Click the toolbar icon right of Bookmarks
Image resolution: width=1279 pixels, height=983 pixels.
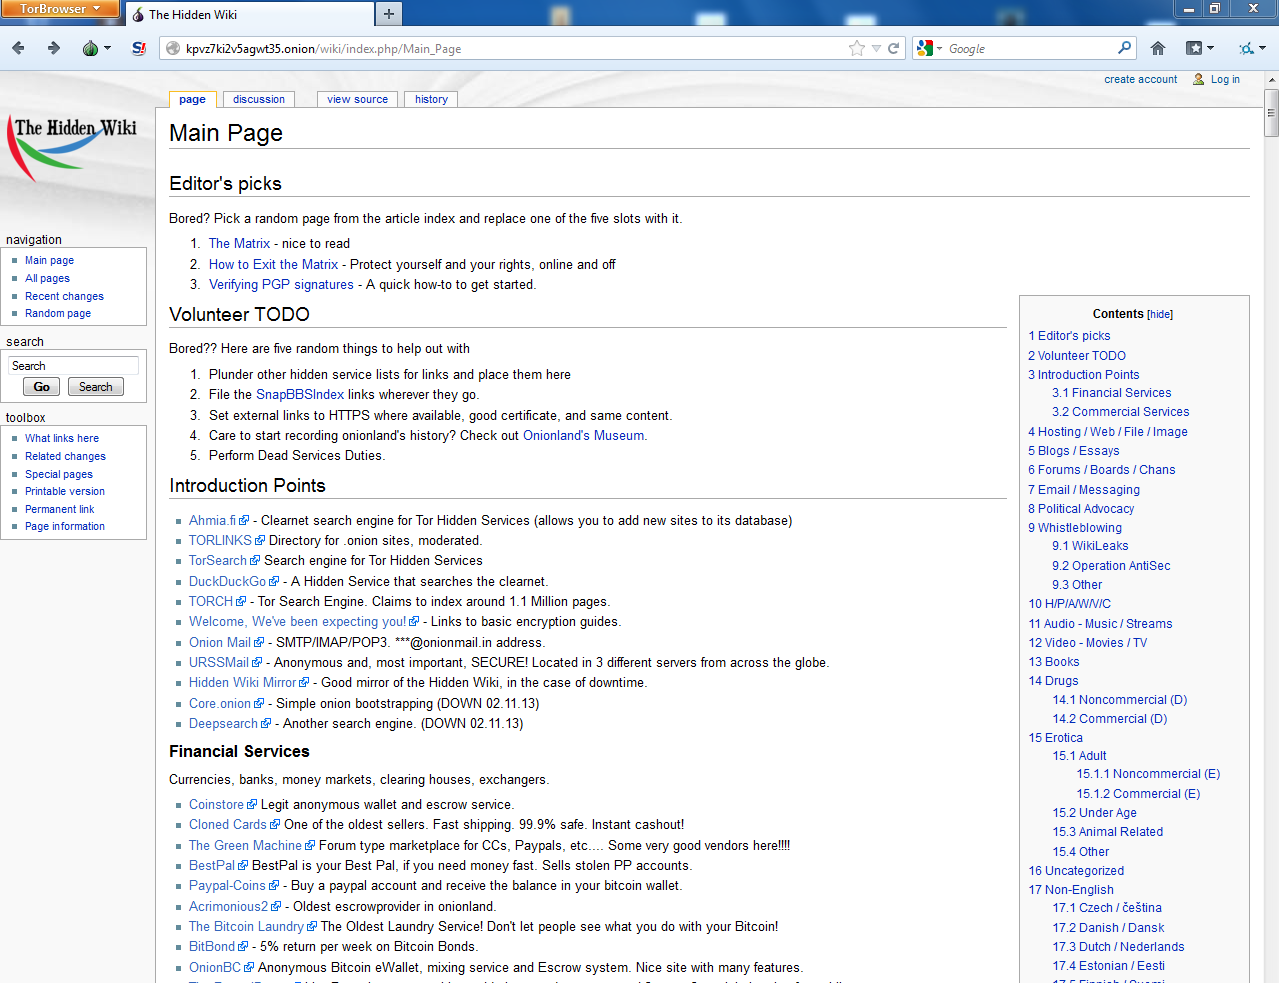pos(1252,48)
